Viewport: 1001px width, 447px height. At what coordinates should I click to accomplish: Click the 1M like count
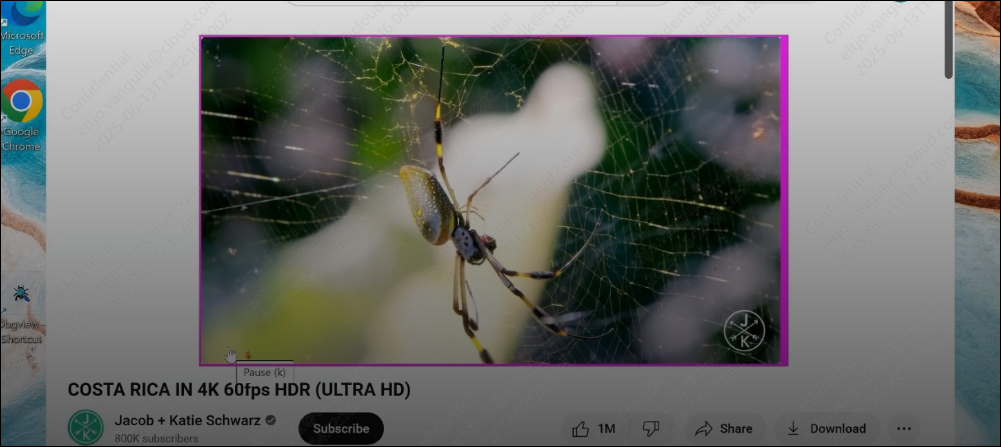606,428
